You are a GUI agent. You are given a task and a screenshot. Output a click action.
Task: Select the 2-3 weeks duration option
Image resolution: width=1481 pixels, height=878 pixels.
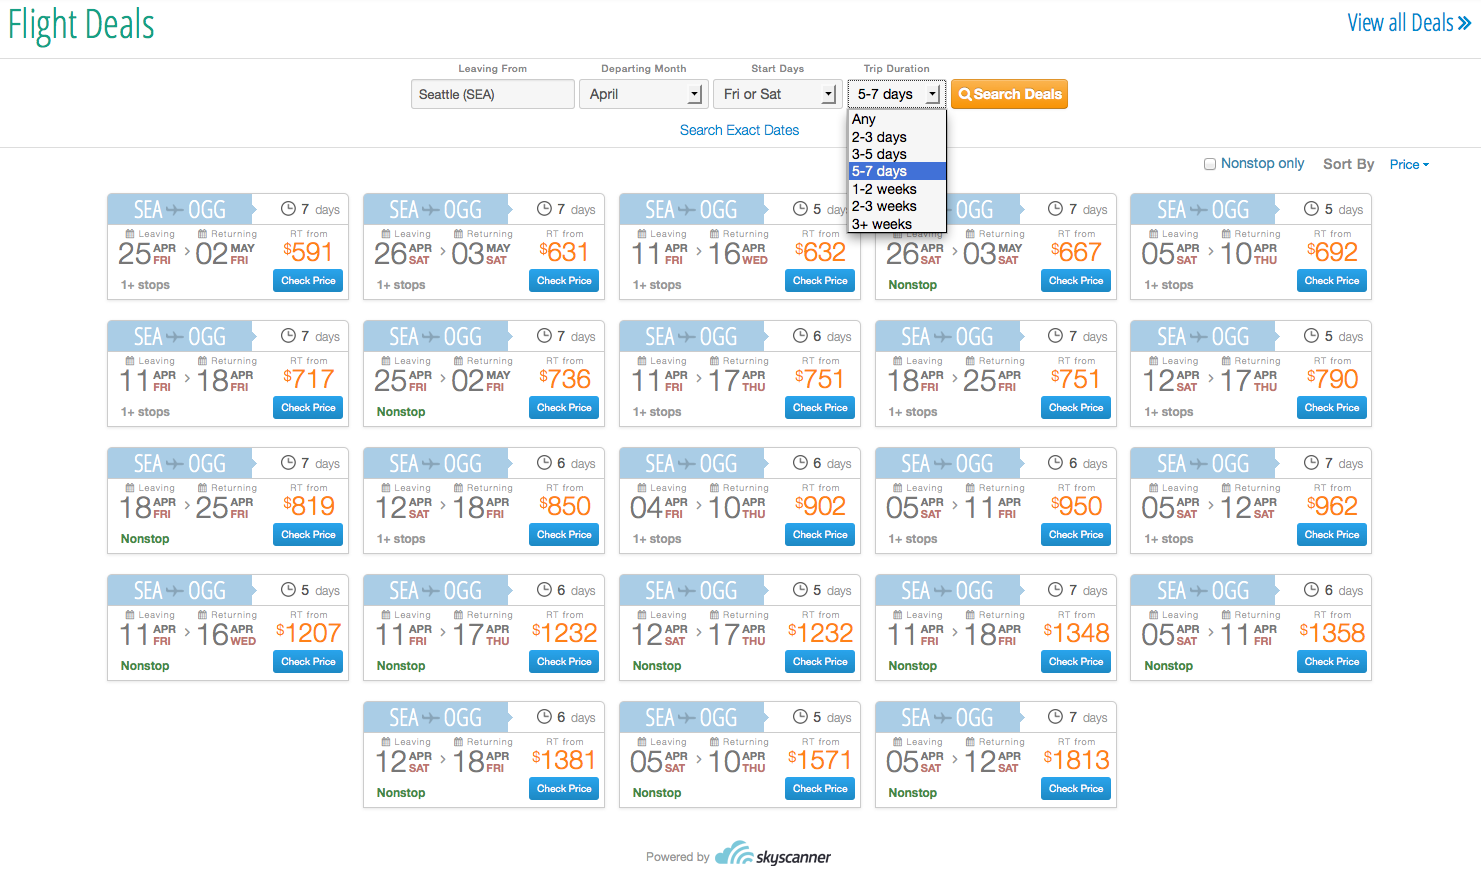897,206
